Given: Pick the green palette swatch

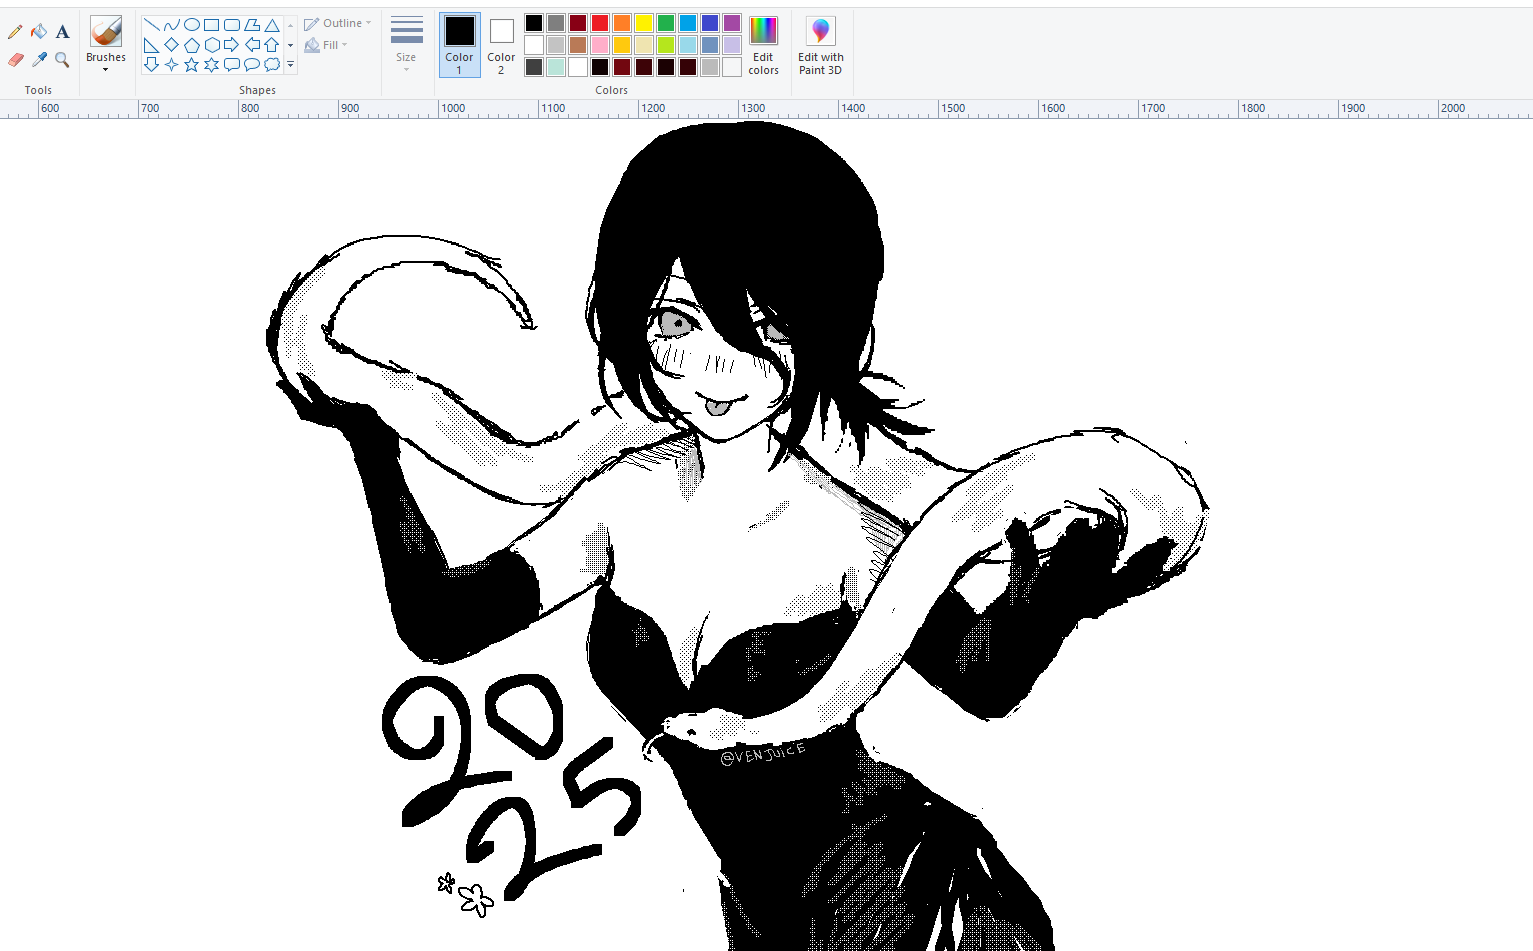Looking at the screenshot, I should click(x=666, y=23).
